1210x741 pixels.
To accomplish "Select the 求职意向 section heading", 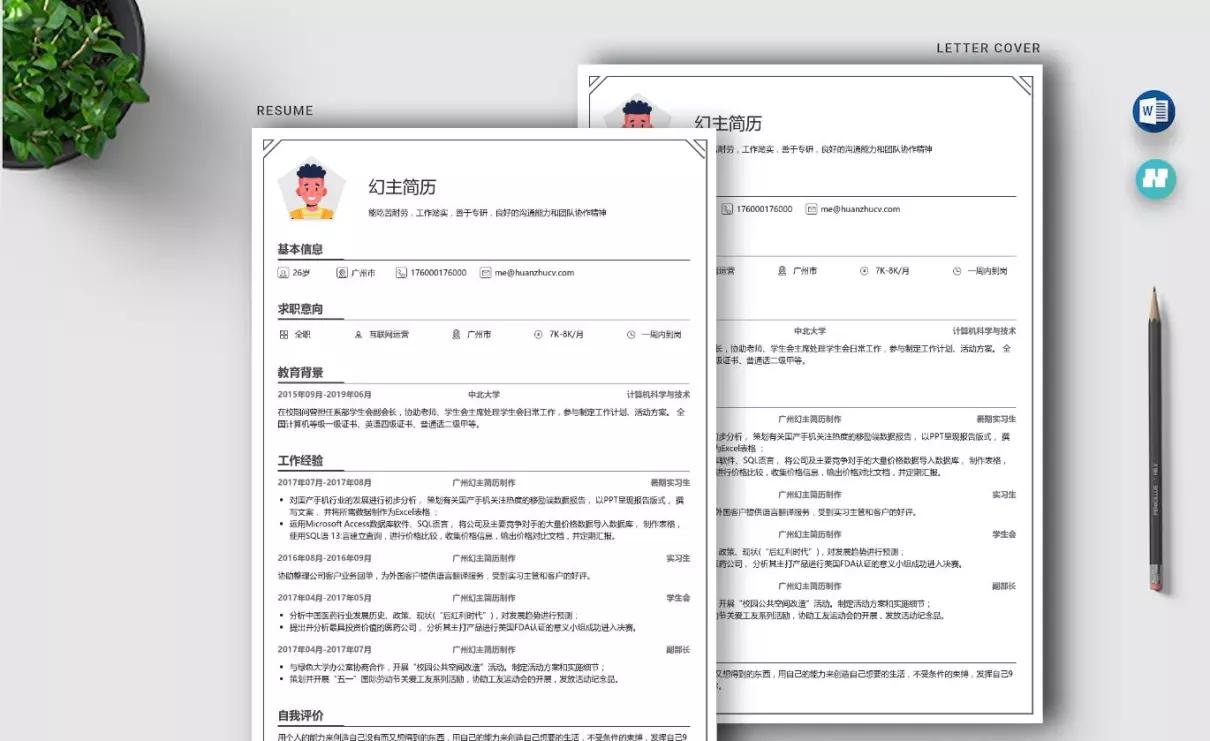I will point(300,309).
